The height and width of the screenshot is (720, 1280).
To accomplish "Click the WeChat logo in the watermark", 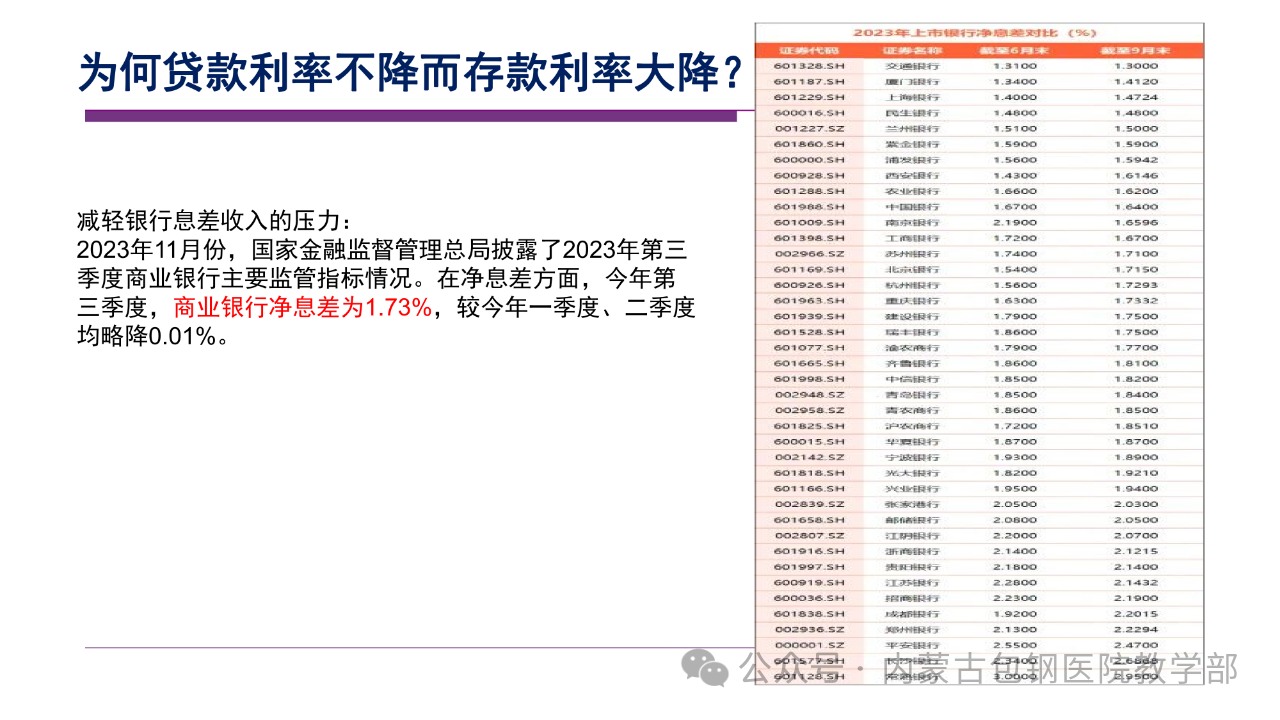I will click(712, 668).
